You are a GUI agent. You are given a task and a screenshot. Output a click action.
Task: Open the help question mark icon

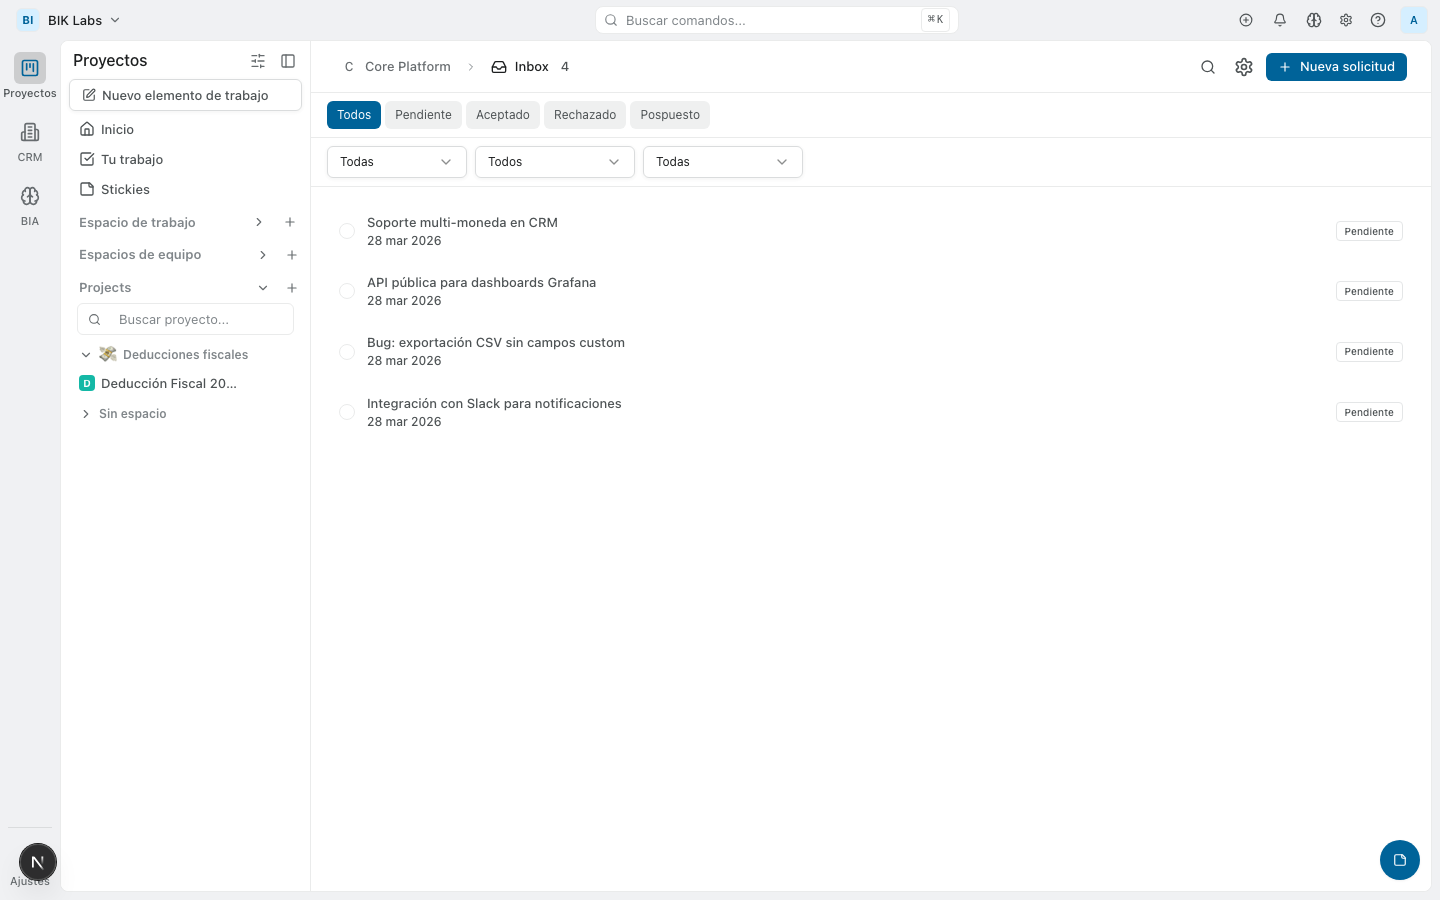pos(1378,20)
